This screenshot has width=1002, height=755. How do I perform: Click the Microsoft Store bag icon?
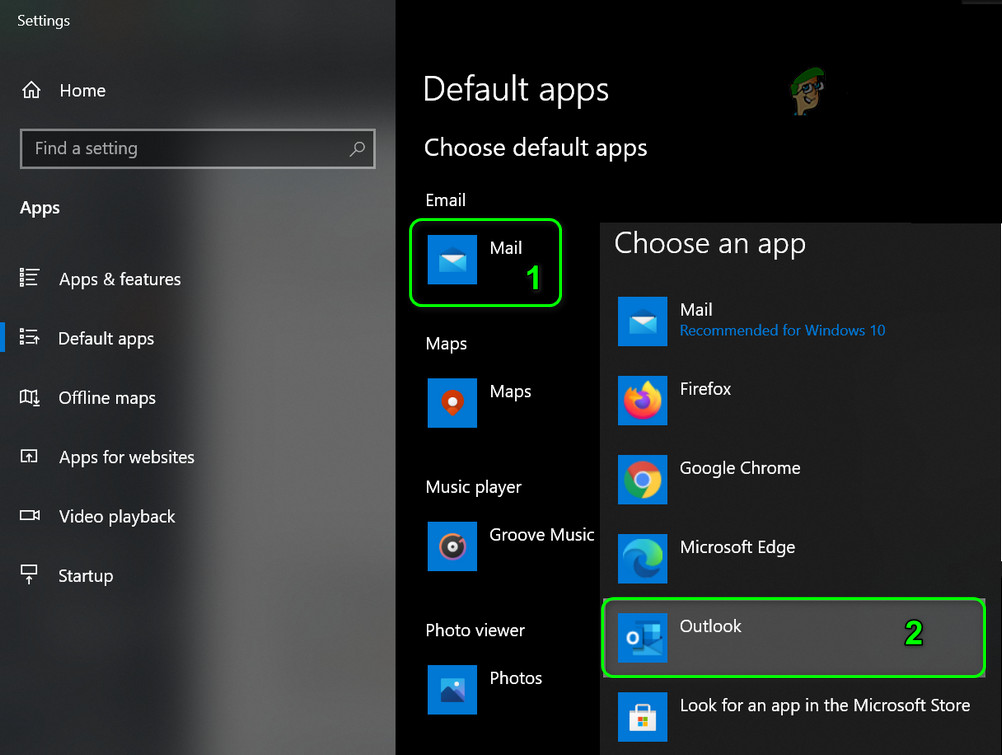(x=643, y=717)
